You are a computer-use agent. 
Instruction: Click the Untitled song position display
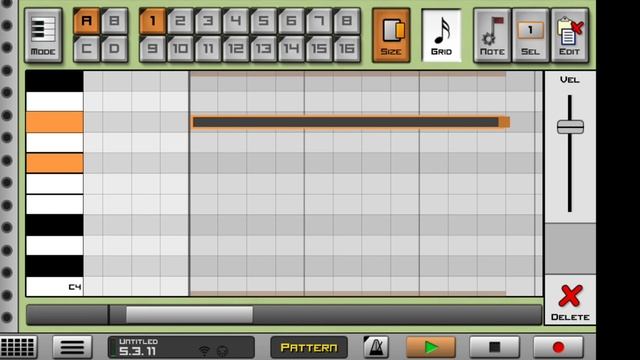point(181,347)
